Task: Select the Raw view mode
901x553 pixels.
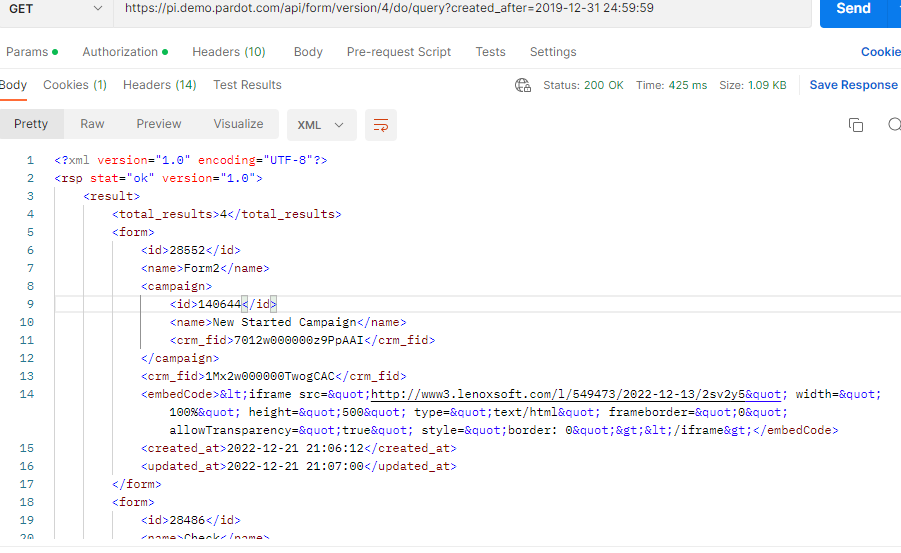Action: (92, 124)
